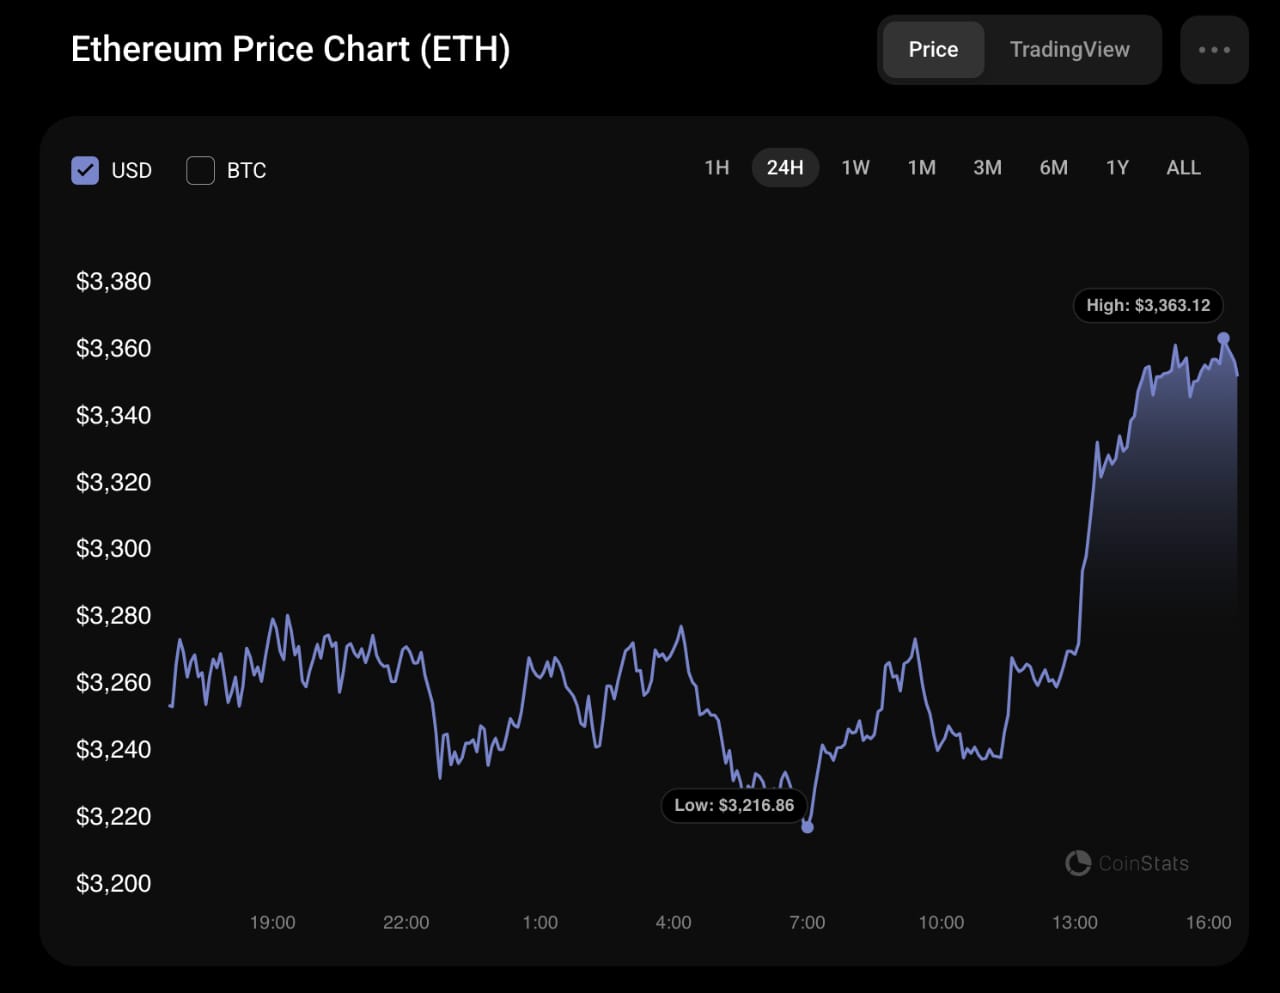
Task: Click the 13:00 time axis label
Action: click(1074, 922)
